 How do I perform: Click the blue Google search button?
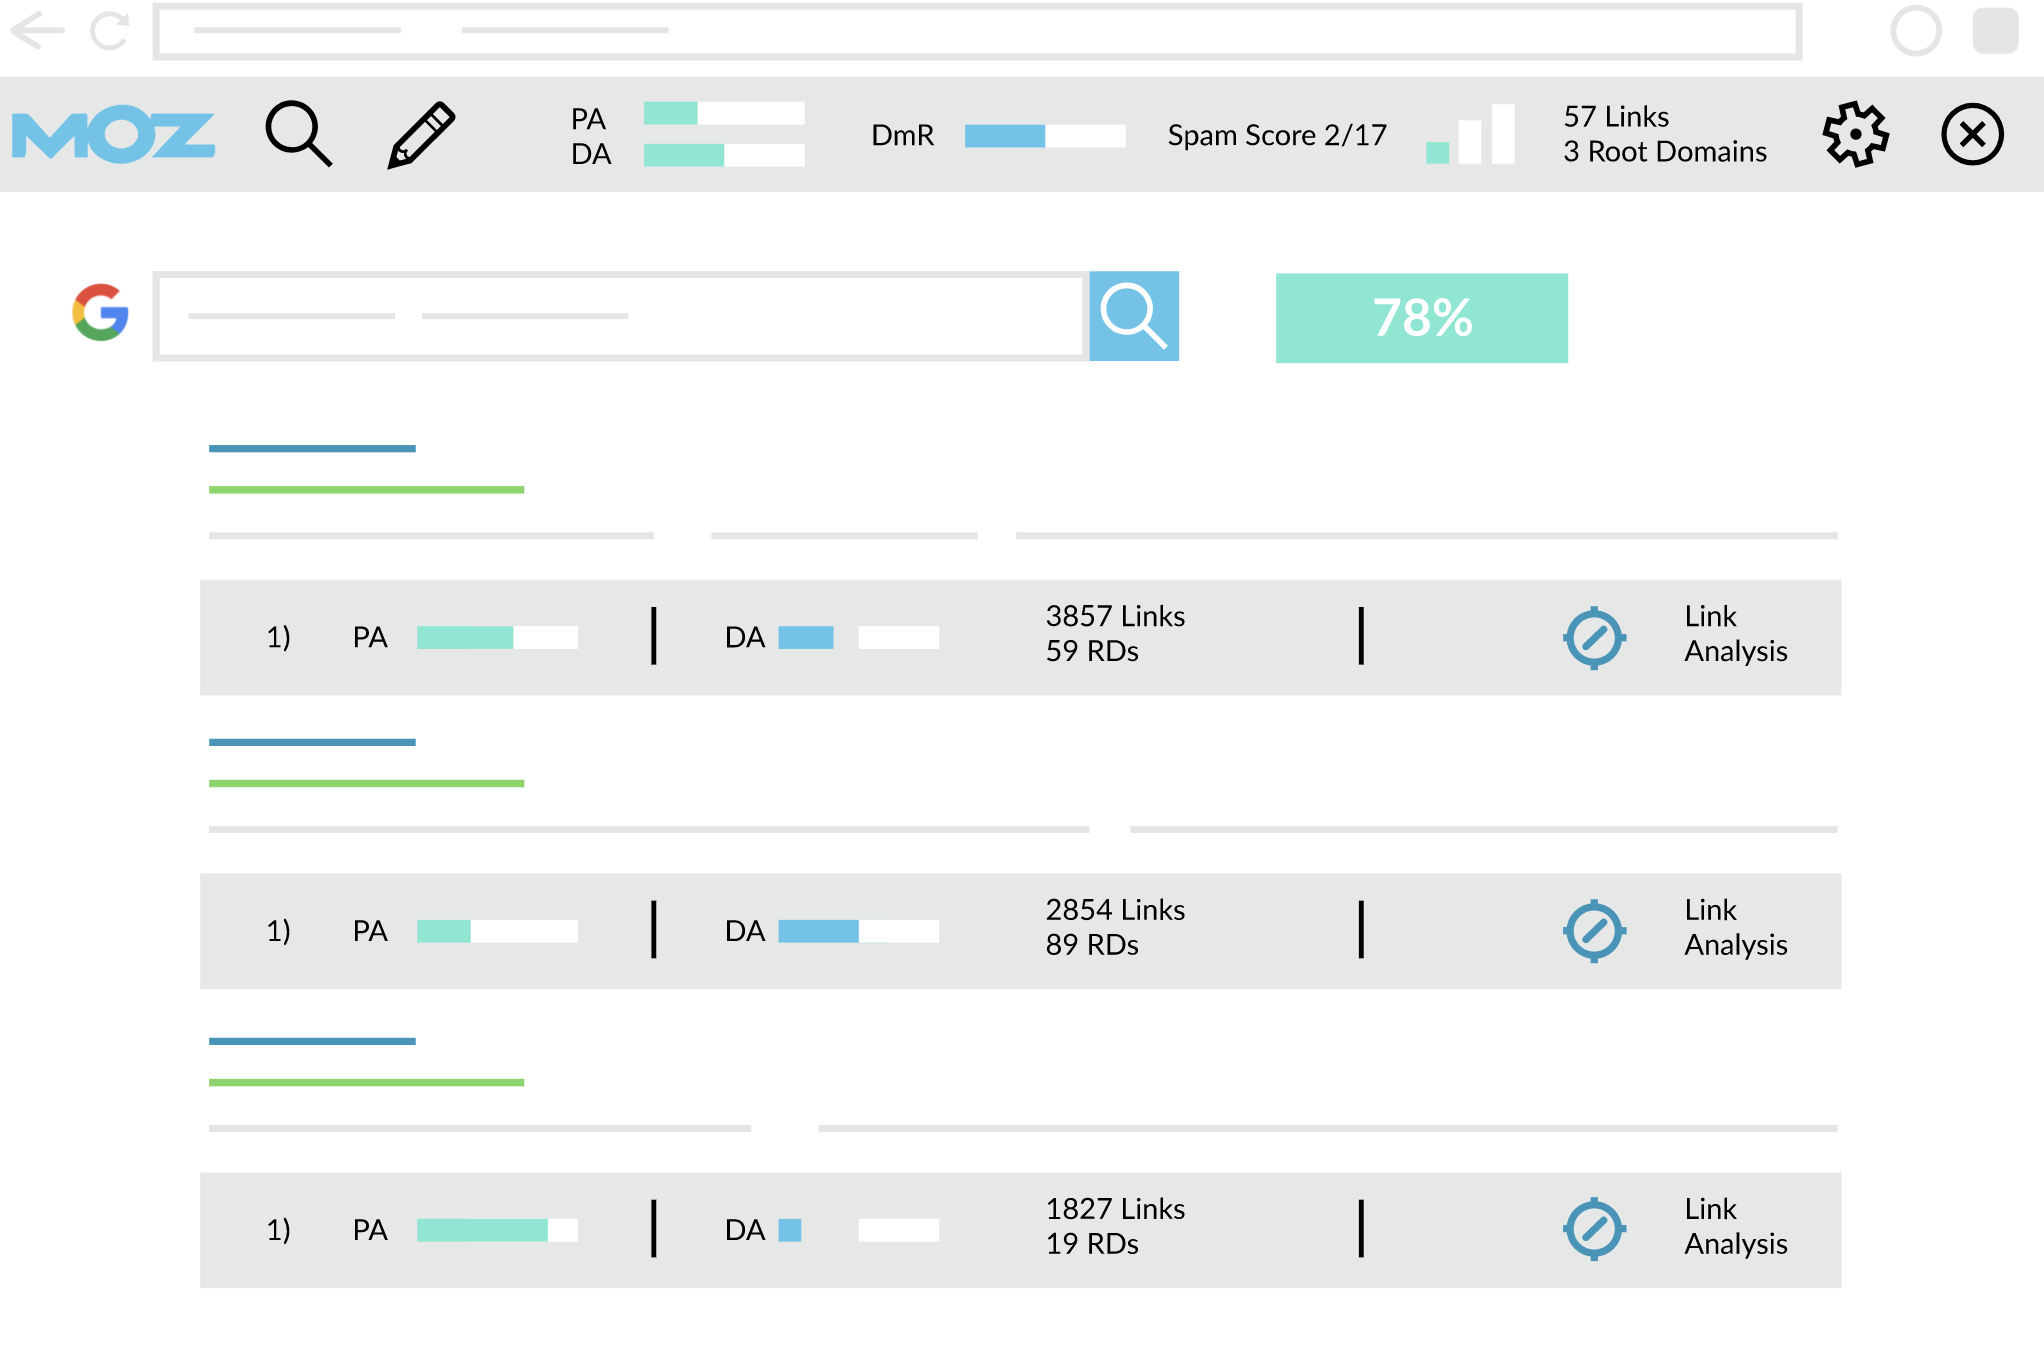[1133, 316]
